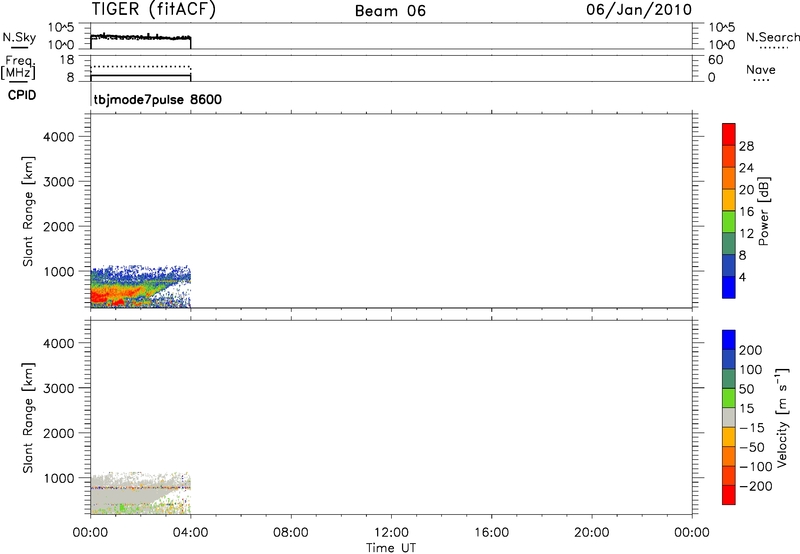Screen dimensions: 800x554
Task: Click the '10^5' right-side noise scale
Action: pyautogui.click(x=722, y=27)
